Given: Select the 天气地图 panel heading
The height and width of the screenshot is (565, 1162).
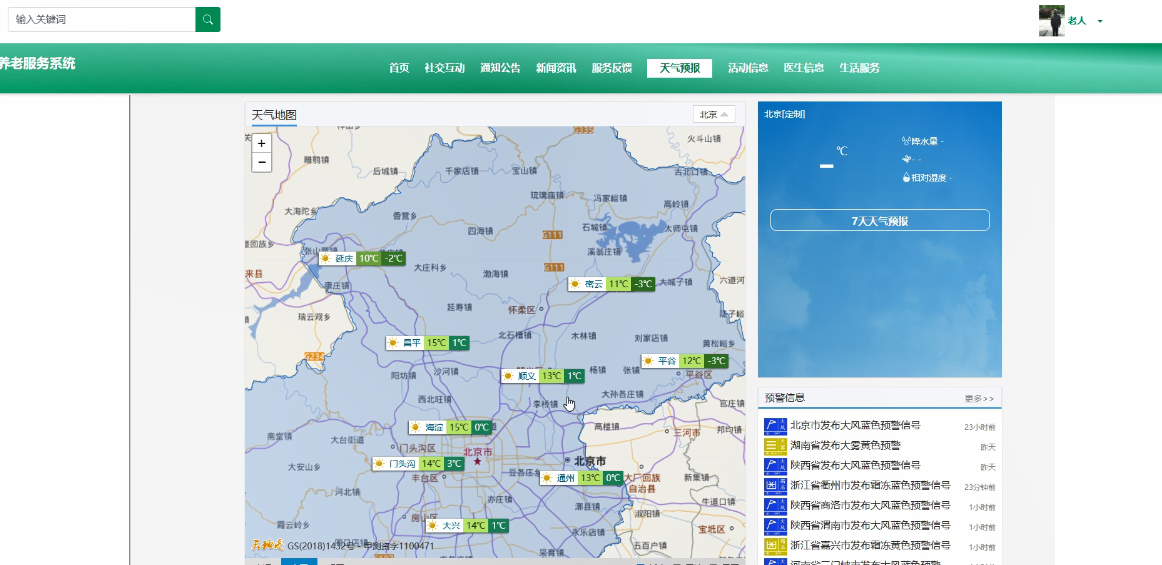Looking at the screenshot, I should pyautogui.click(x=274, y=116).
